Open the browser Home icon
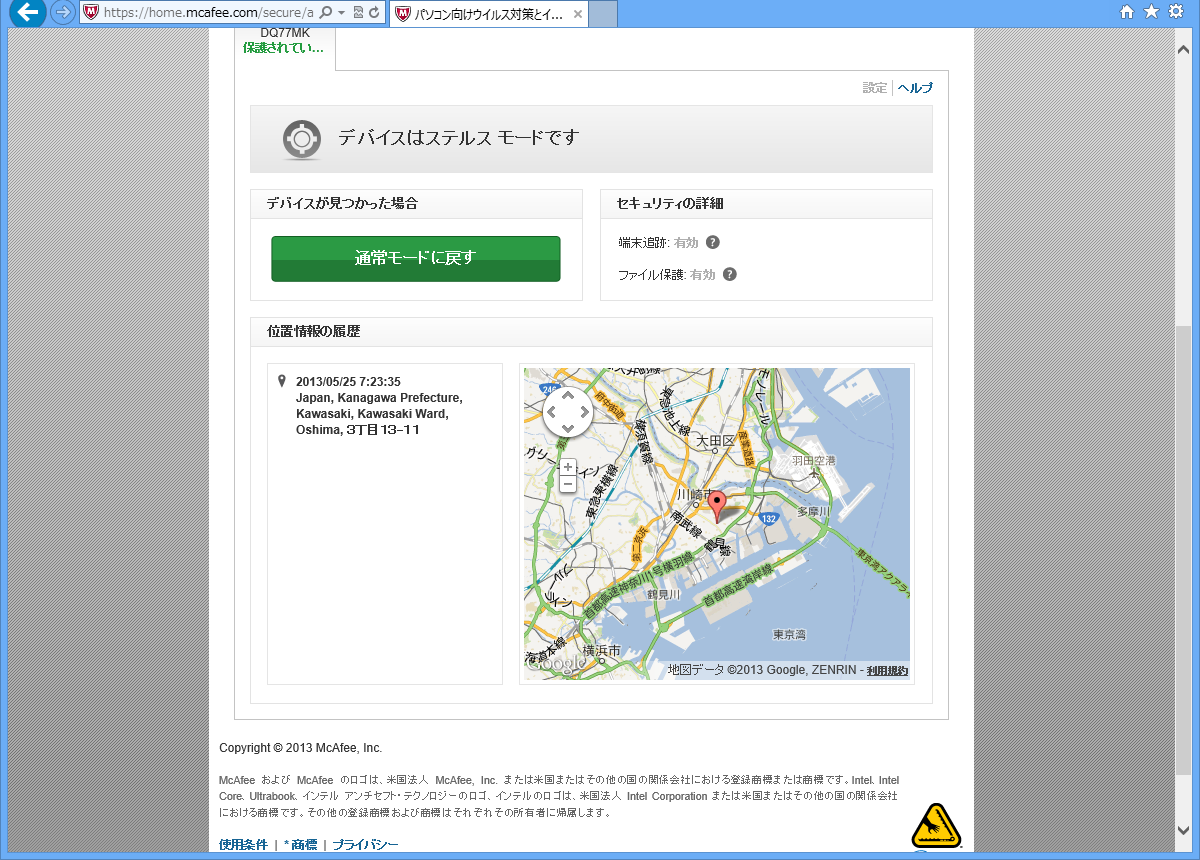This screenshot has height=860, width=1200. 1127,12
